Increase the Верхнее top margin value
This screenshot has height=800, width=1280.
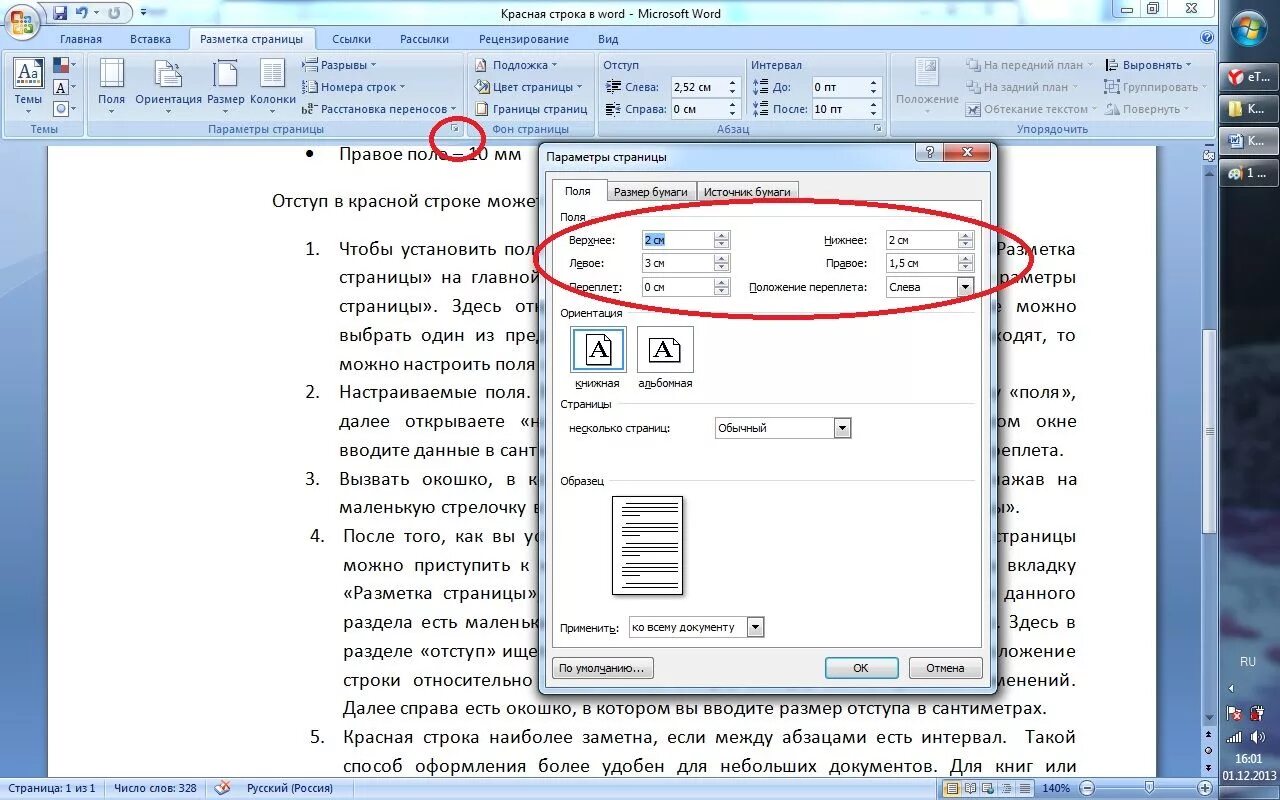(722, 236)
